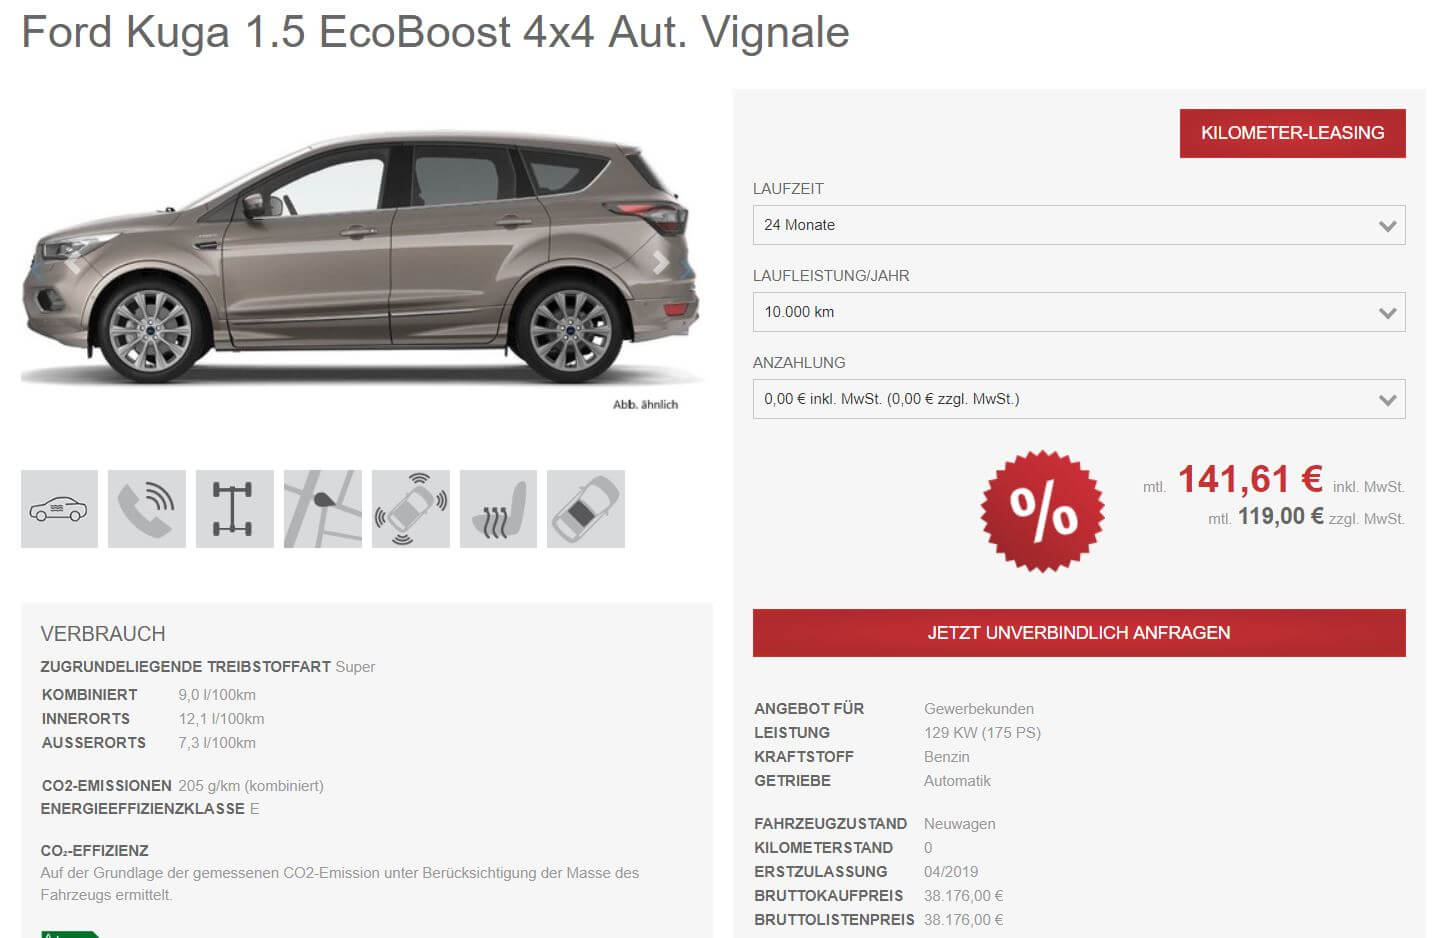The image size is (1449, 938).
Task: Show next car image with right arrow
Action: pyautogui.click(x=660, y=262)
